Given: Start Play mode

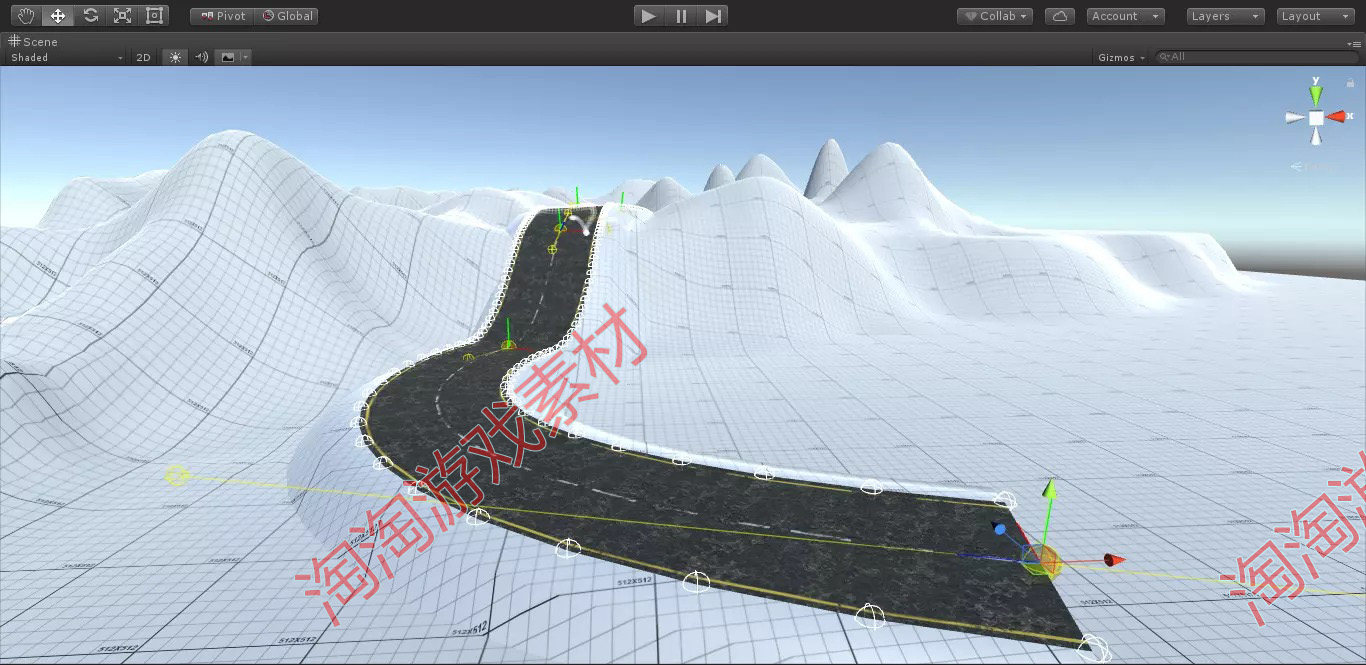Looking at the screenshot, I should (x=649, y=16).
